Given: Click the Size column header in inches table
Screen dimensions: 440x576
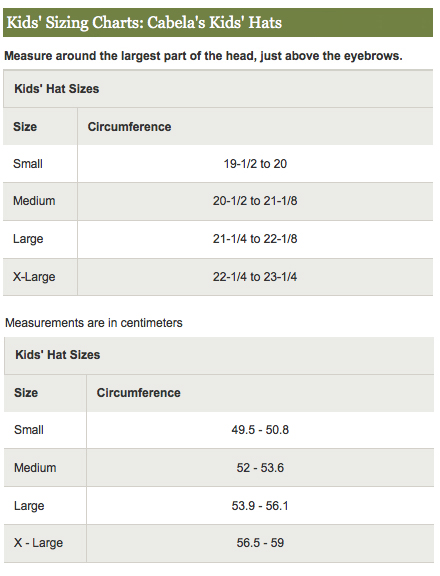Looking at the screenshot, I should tap(25, 127).
